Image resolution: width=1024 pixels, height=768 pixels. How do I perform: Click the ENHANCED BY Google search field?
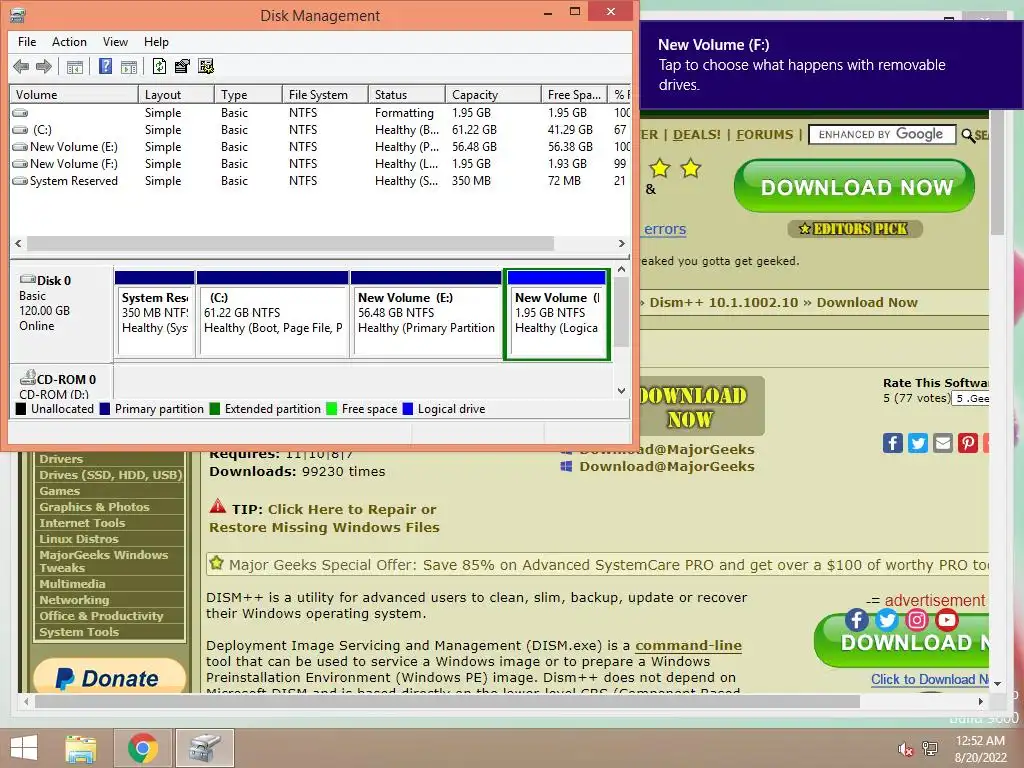tap(882, 135)
